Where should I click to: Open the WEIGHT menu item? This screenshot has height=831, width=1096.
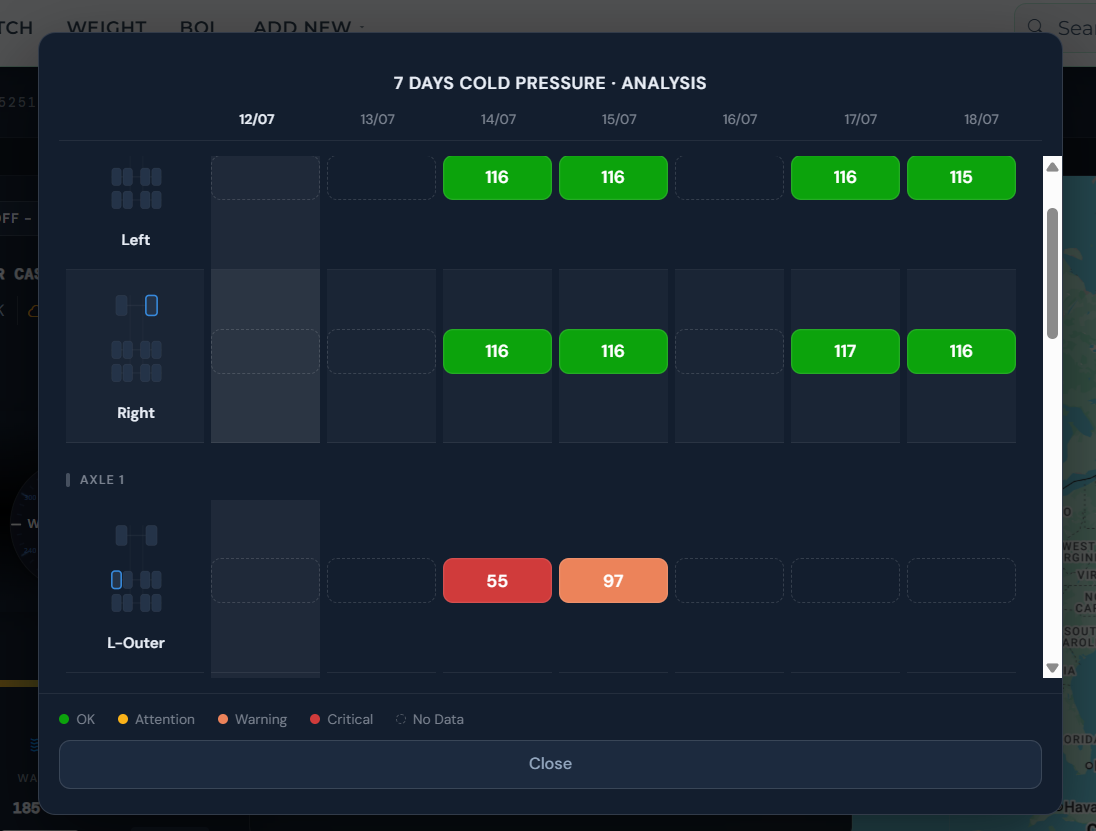tap(106, 27)
